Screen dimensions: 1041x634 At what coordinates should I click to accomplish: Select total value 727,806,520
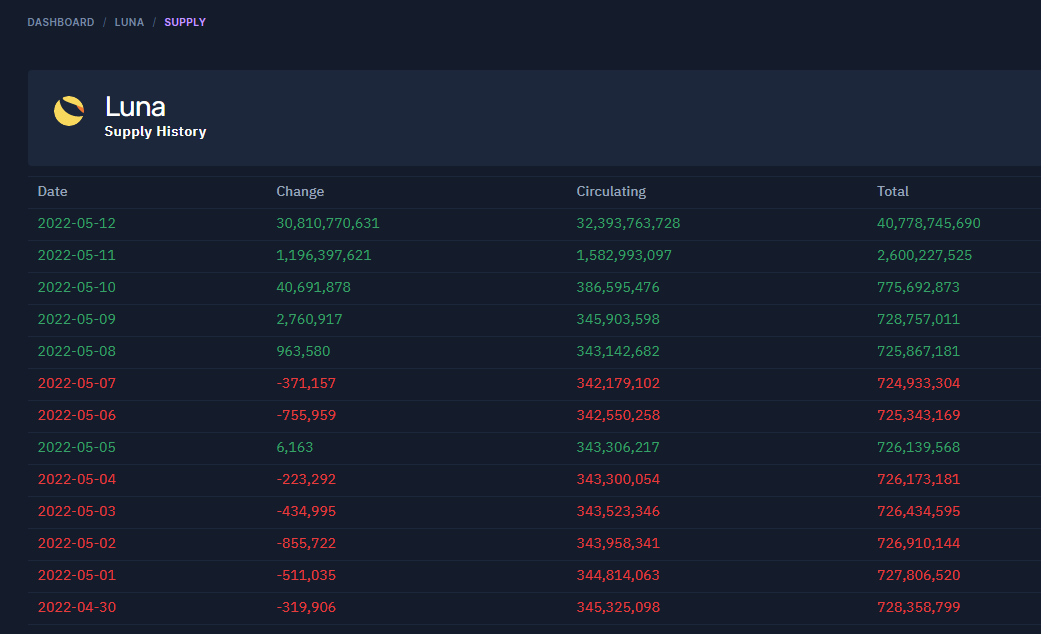(x=918, y=575)
